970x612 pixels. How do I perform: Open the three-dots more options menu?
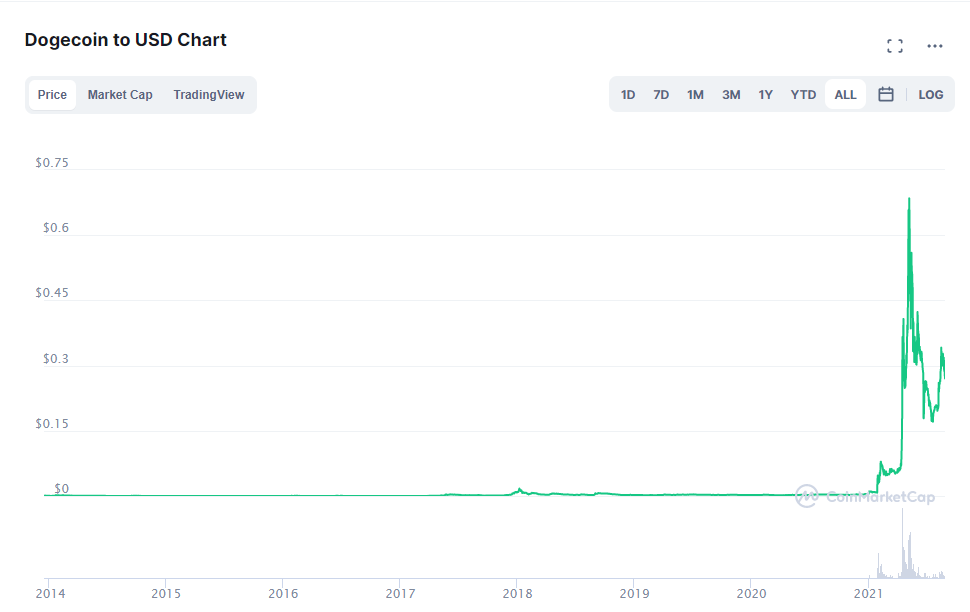pyautogui.click(x=935, y=46)
